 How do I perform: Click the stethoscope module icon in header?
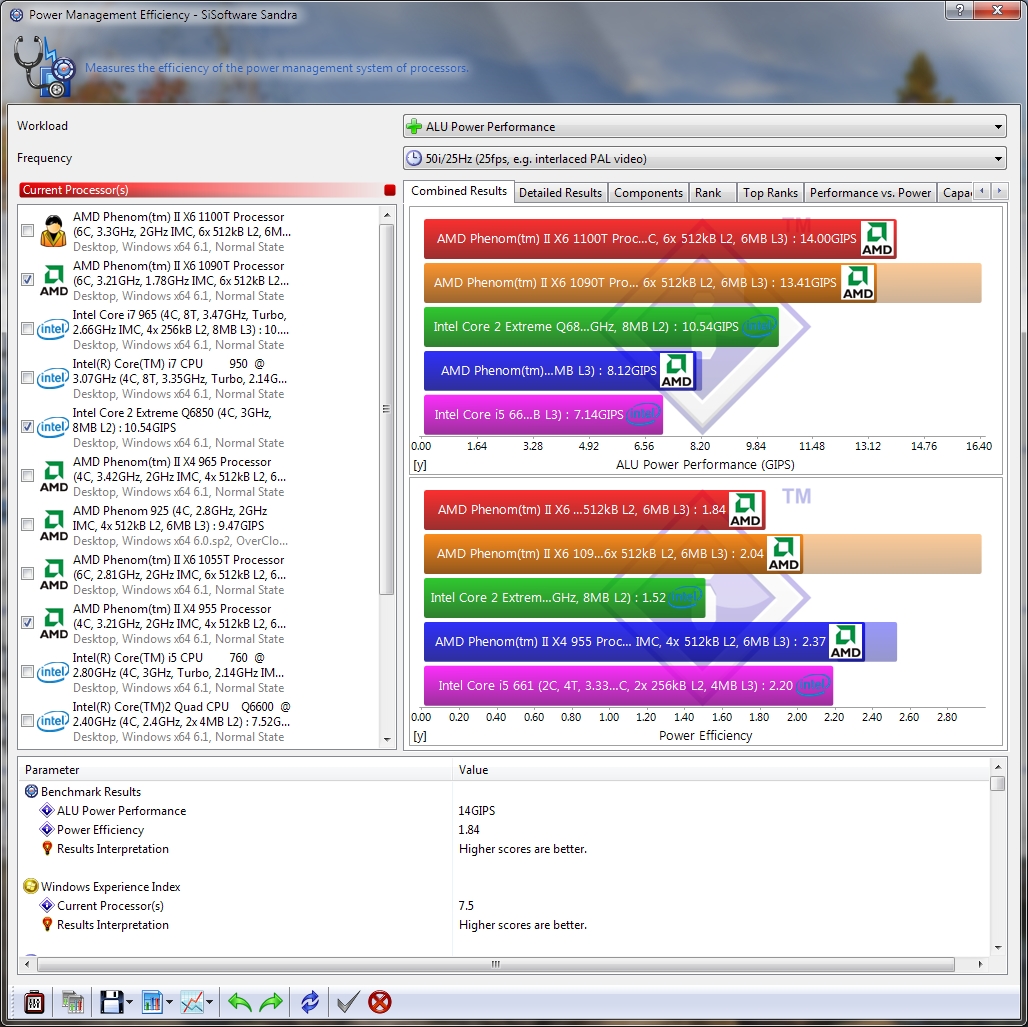pyautogui.click(x=44, y=66)
